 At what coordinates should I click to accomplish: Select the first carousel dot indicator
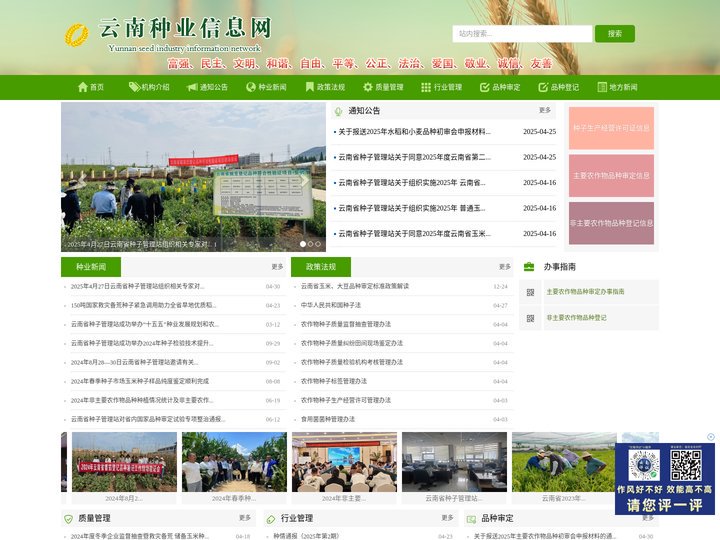(303, 244)
